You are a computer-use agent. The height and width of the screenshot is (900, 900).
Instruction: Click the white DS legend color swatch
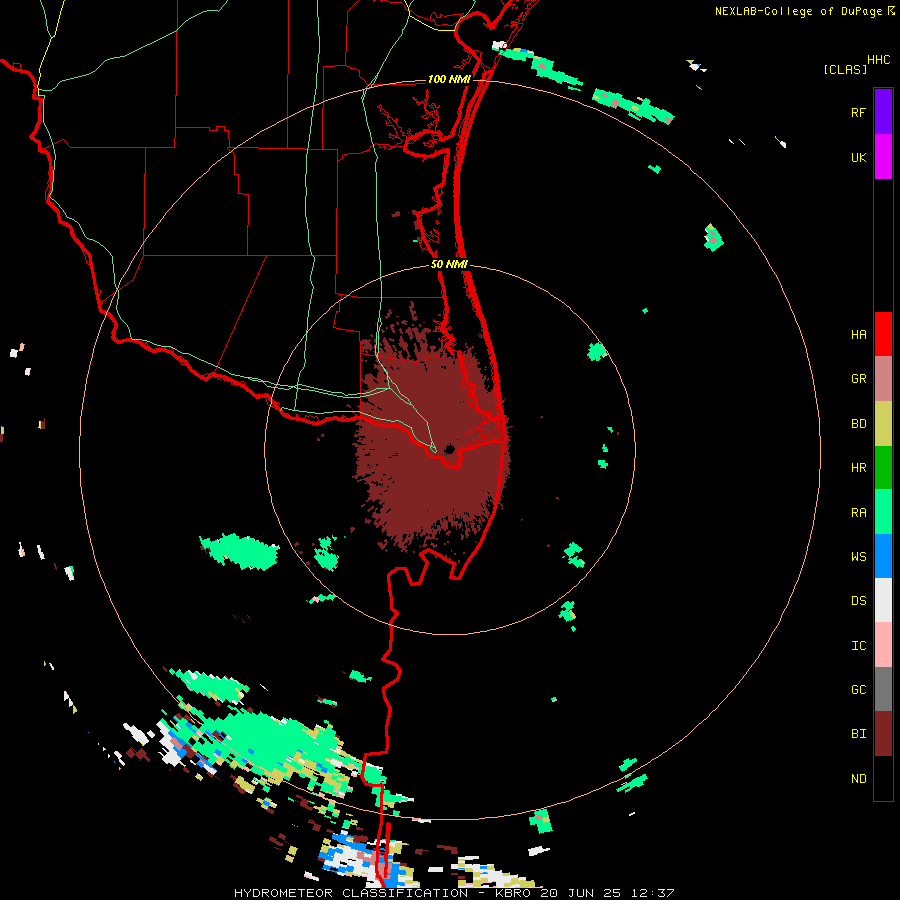(x=883, y=600)
